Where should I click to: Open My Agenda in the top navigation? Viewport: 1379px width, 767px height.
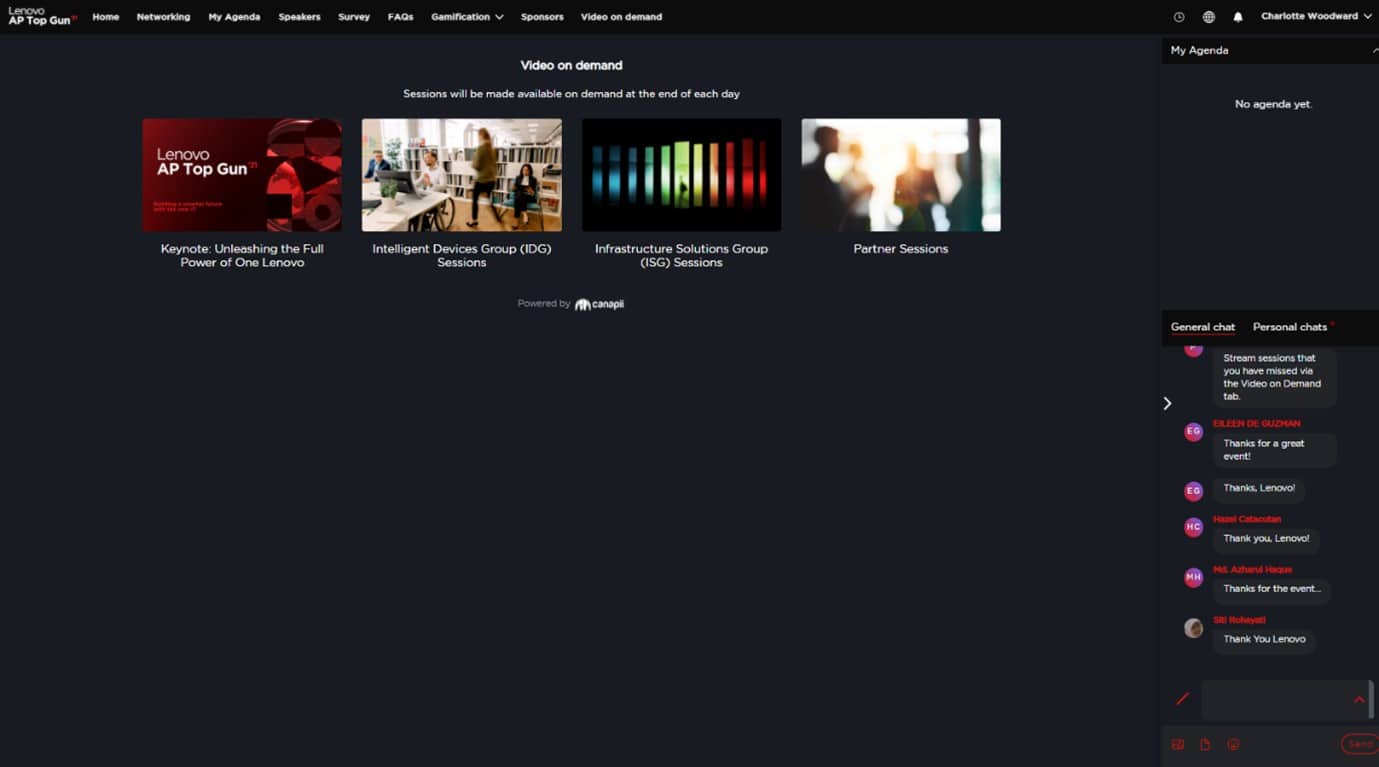point(234,17)
